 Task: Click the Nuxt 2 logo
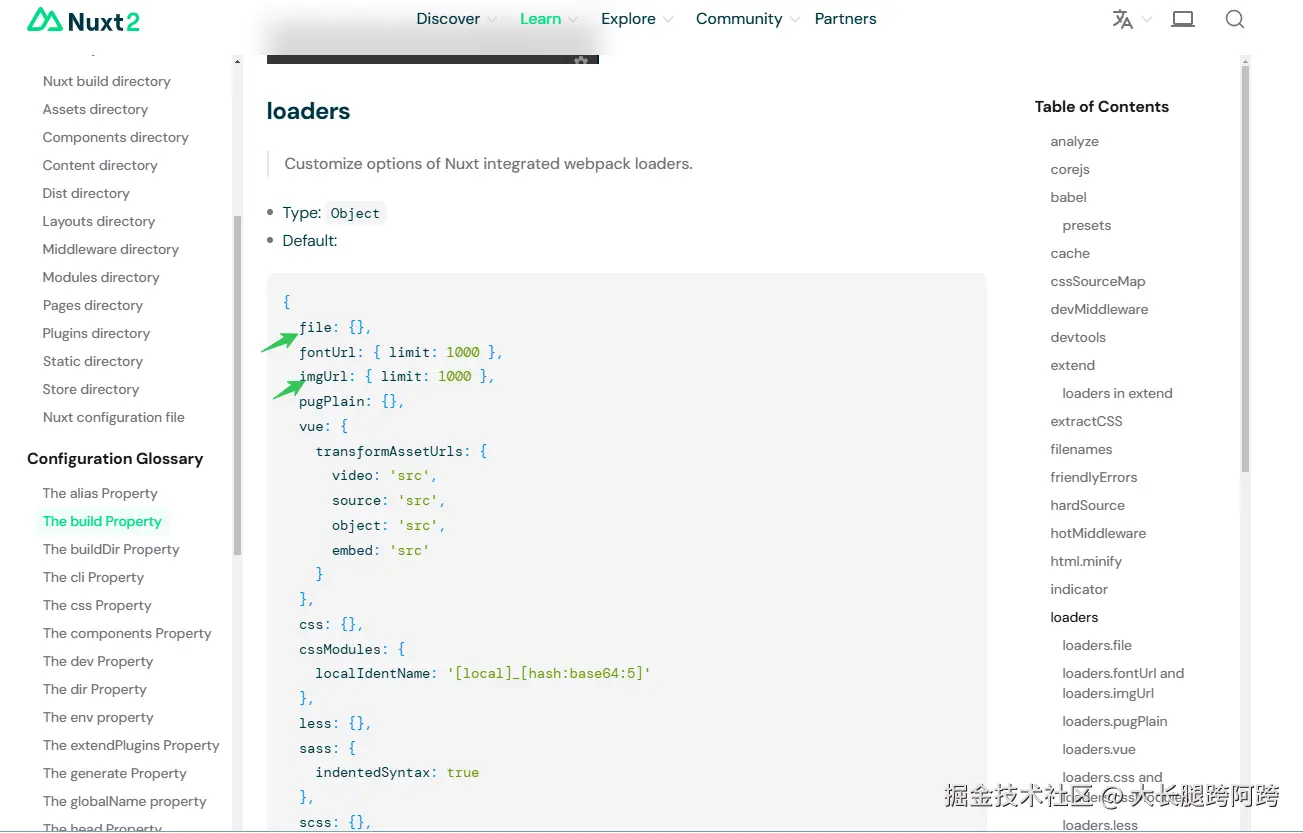(x=83, y=19)
